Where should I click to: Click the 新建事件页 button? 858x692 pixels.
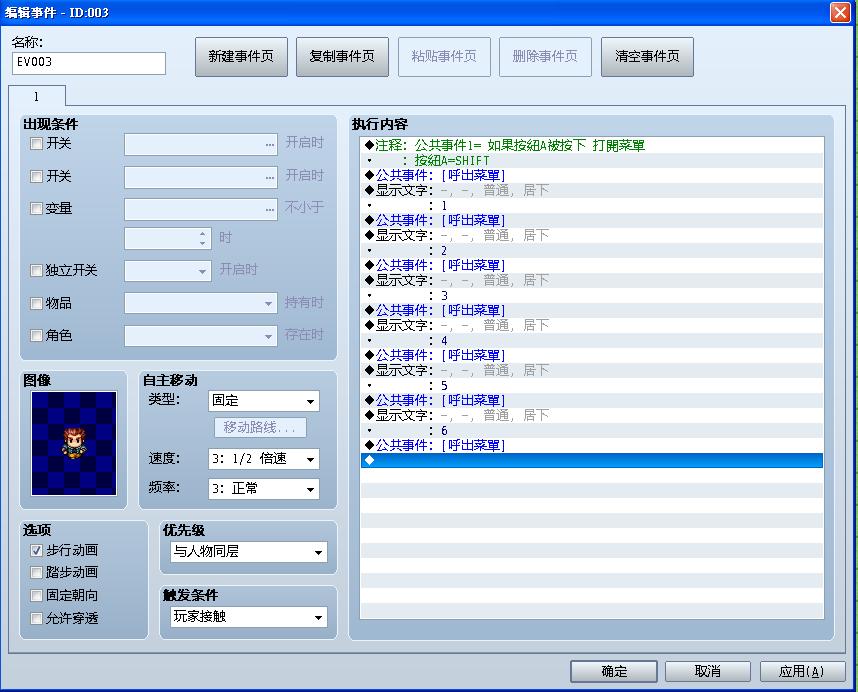(241, 56)
